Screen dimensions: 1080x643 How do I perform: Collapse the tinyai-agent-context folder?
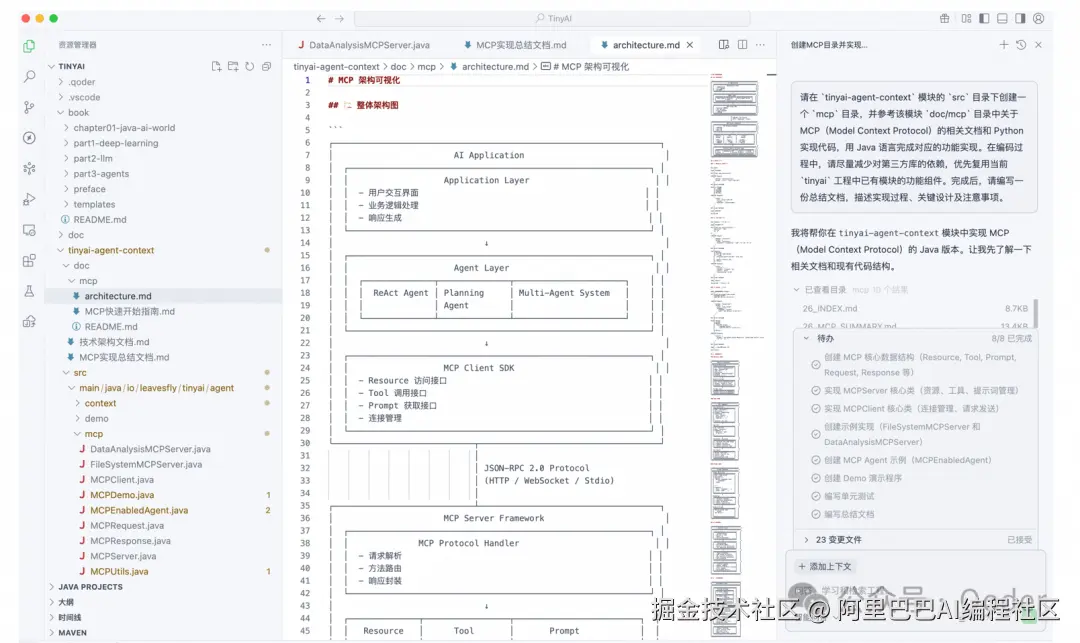[61, 250]
